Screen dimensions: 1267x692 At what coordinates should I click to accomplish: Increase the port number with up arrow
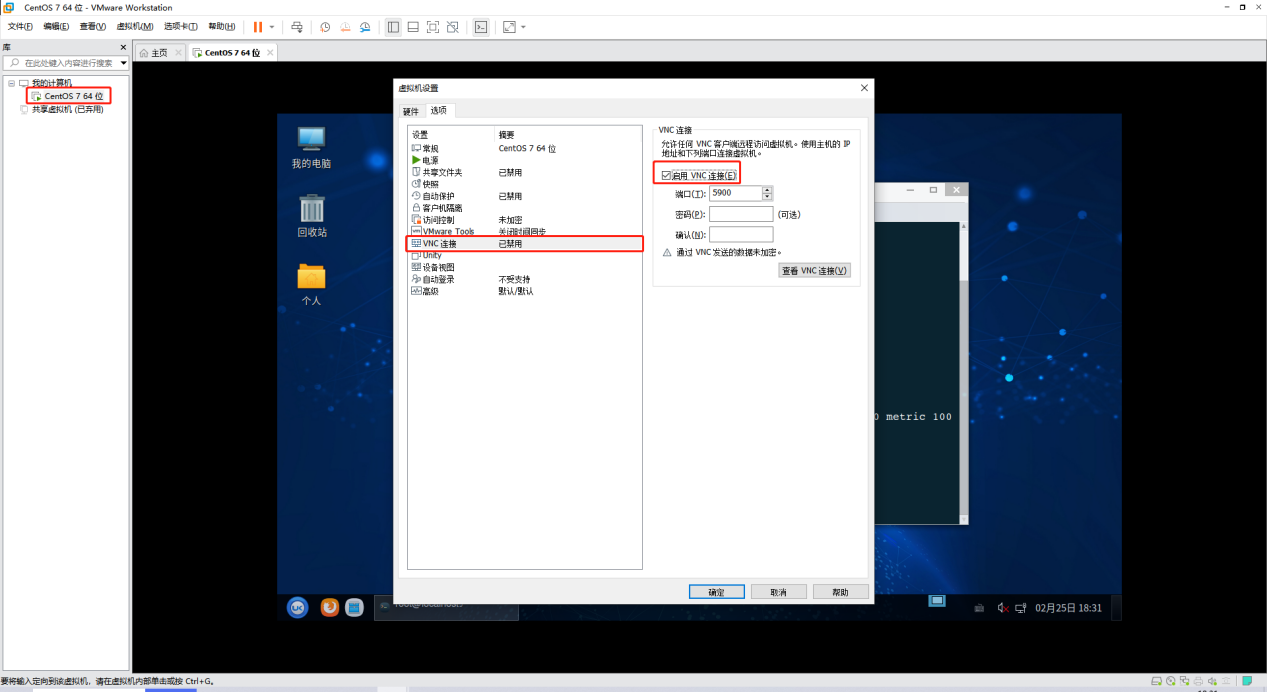tap(768, 189)
